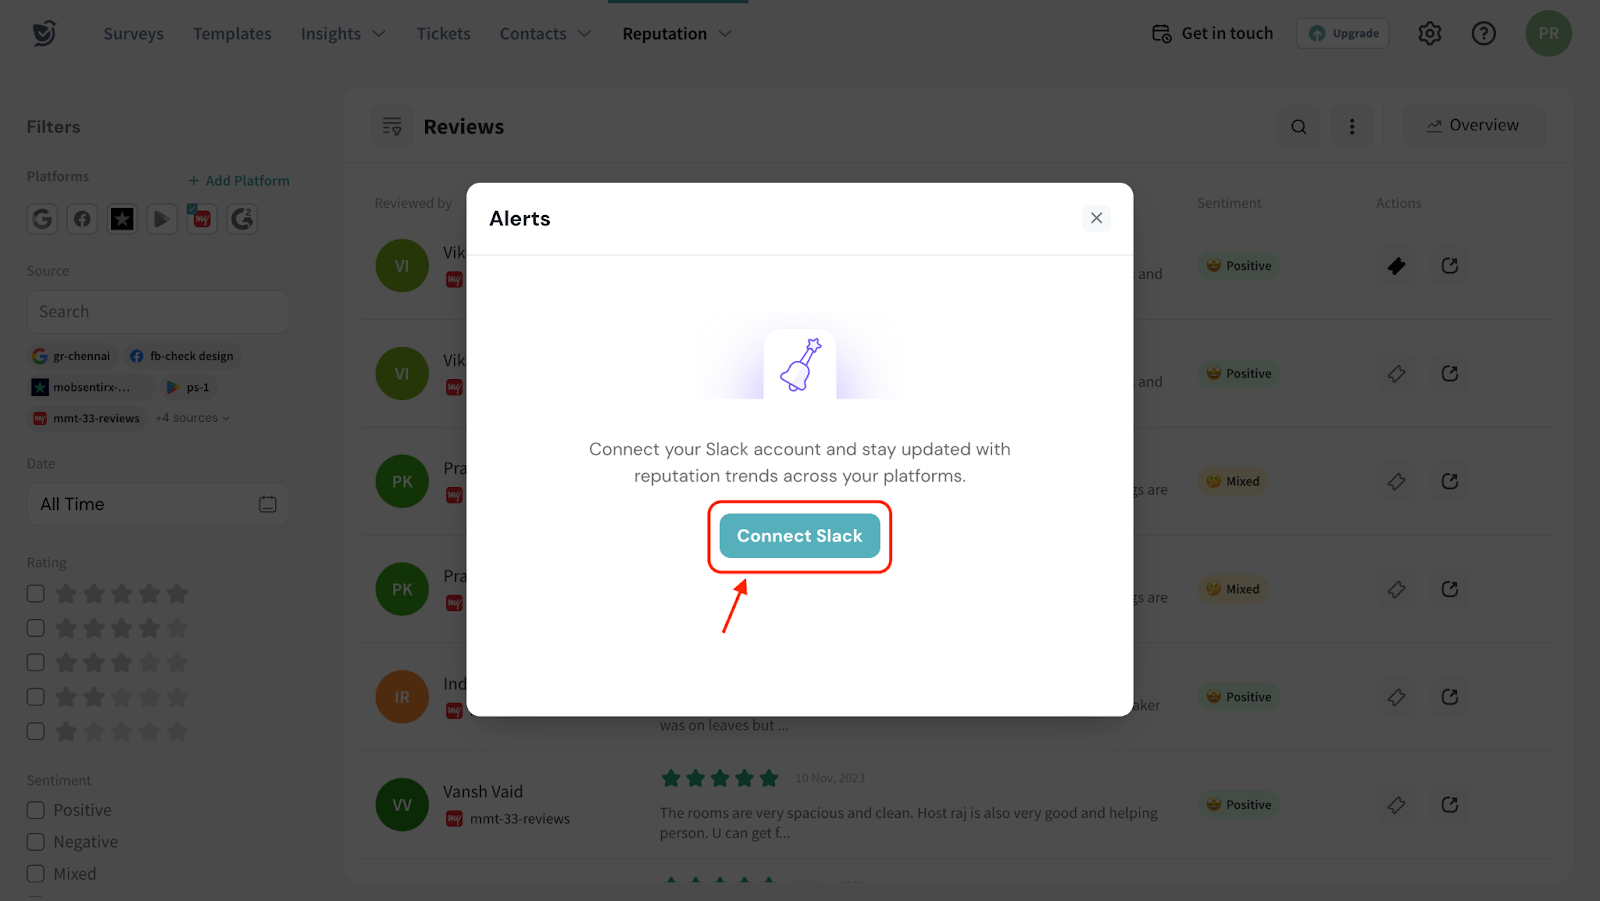Screen dimensions: 1600x901
Task: Open the All Time date picker
Action: point(158,504)
